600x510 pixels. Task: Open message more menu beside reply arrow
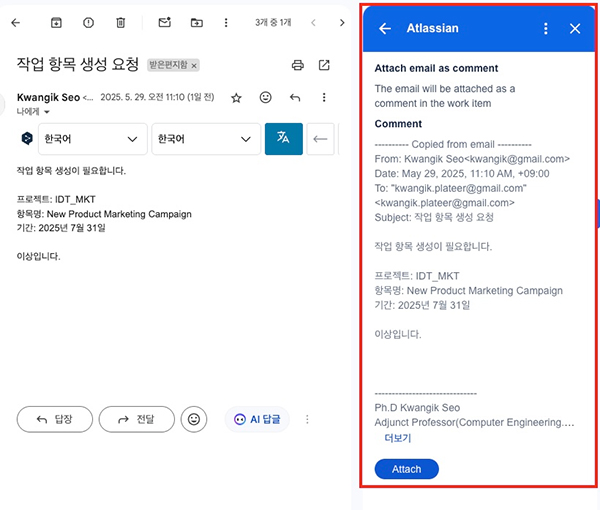pos(324,98)
